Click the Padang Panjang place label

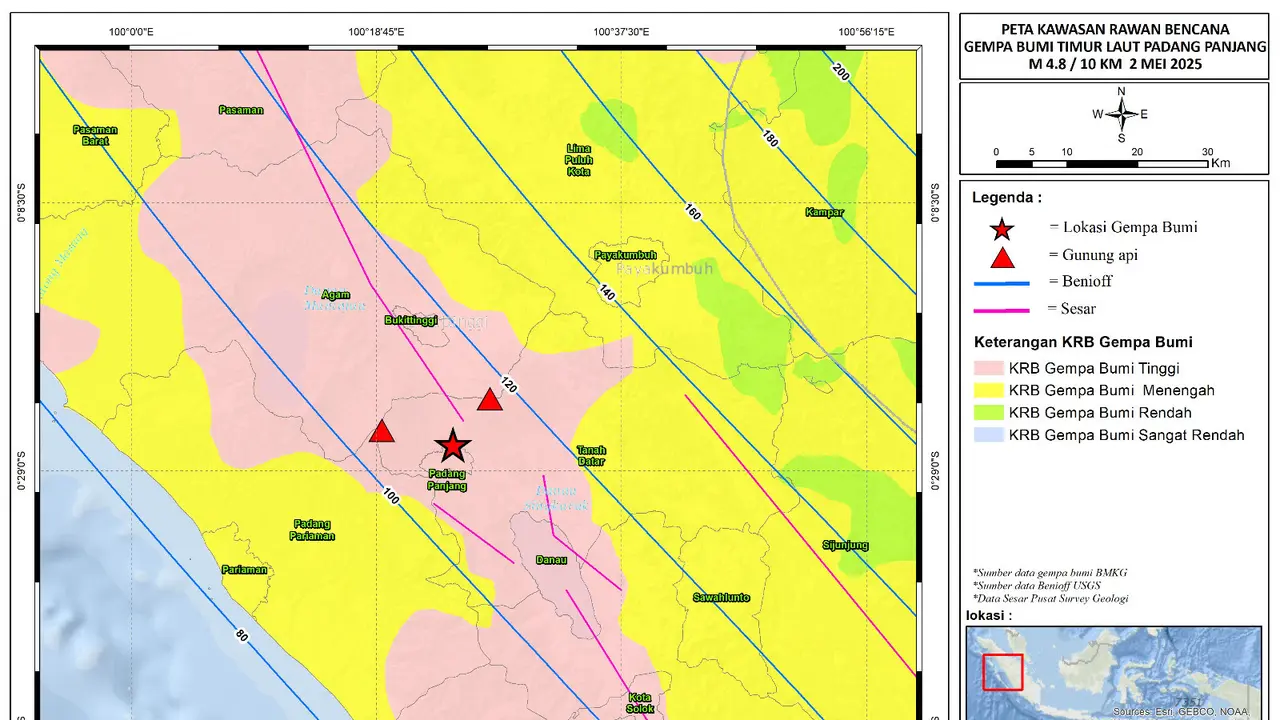447,479
